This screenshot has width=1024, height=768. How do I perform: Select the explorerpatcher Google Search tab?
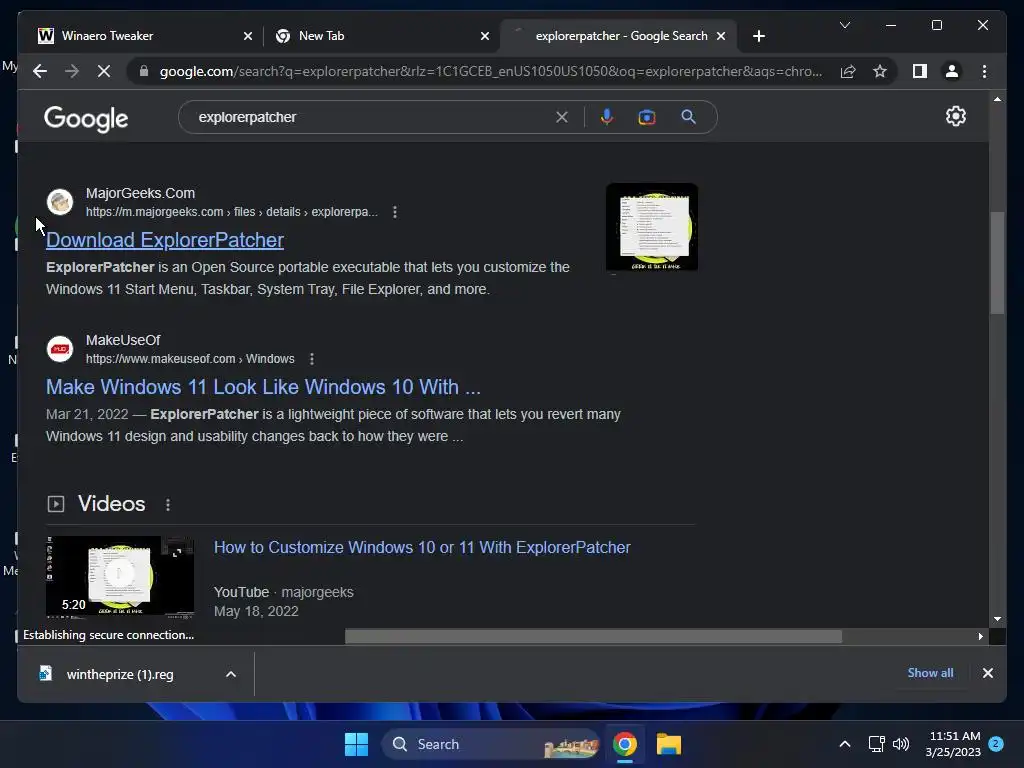[x=618, y=36]
